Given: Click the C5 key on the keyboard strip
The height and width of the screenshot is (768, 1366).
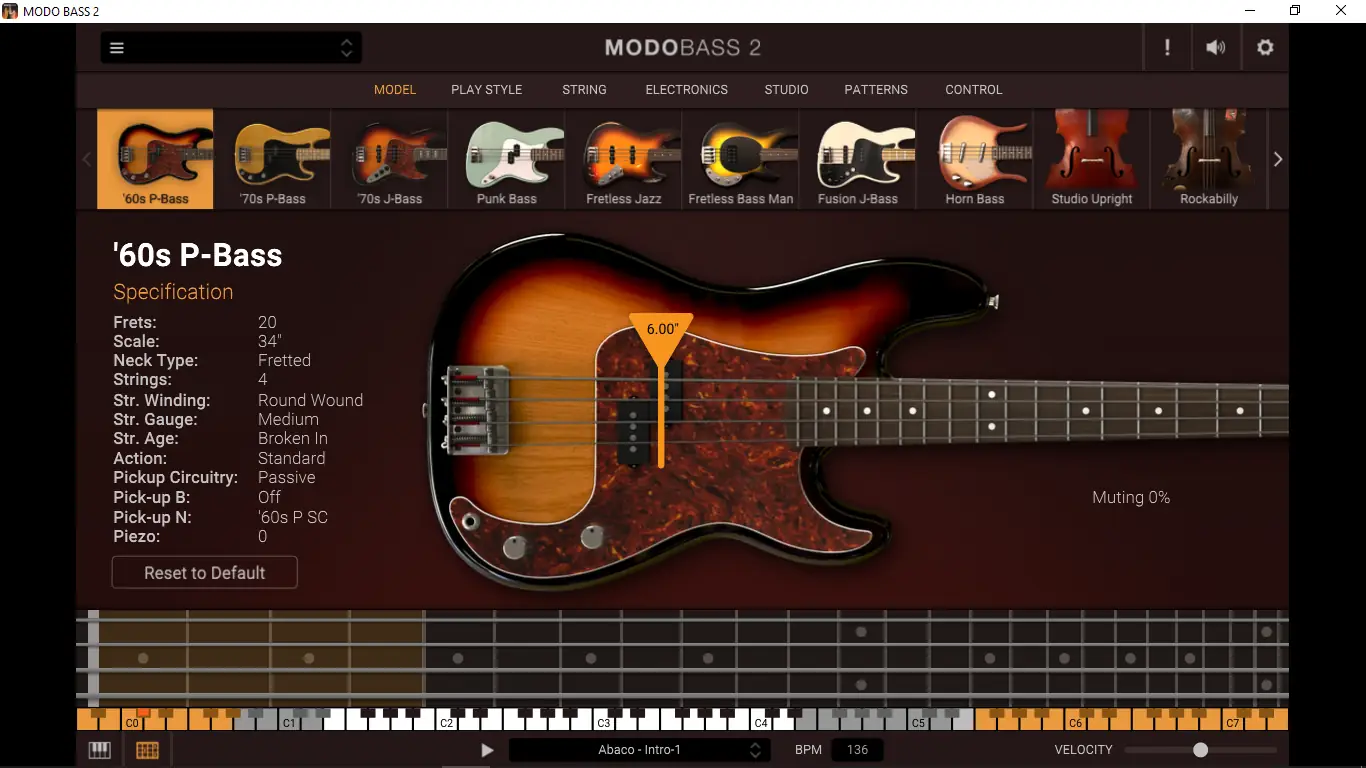Looking at the screenshot, I should click(918, 720).
